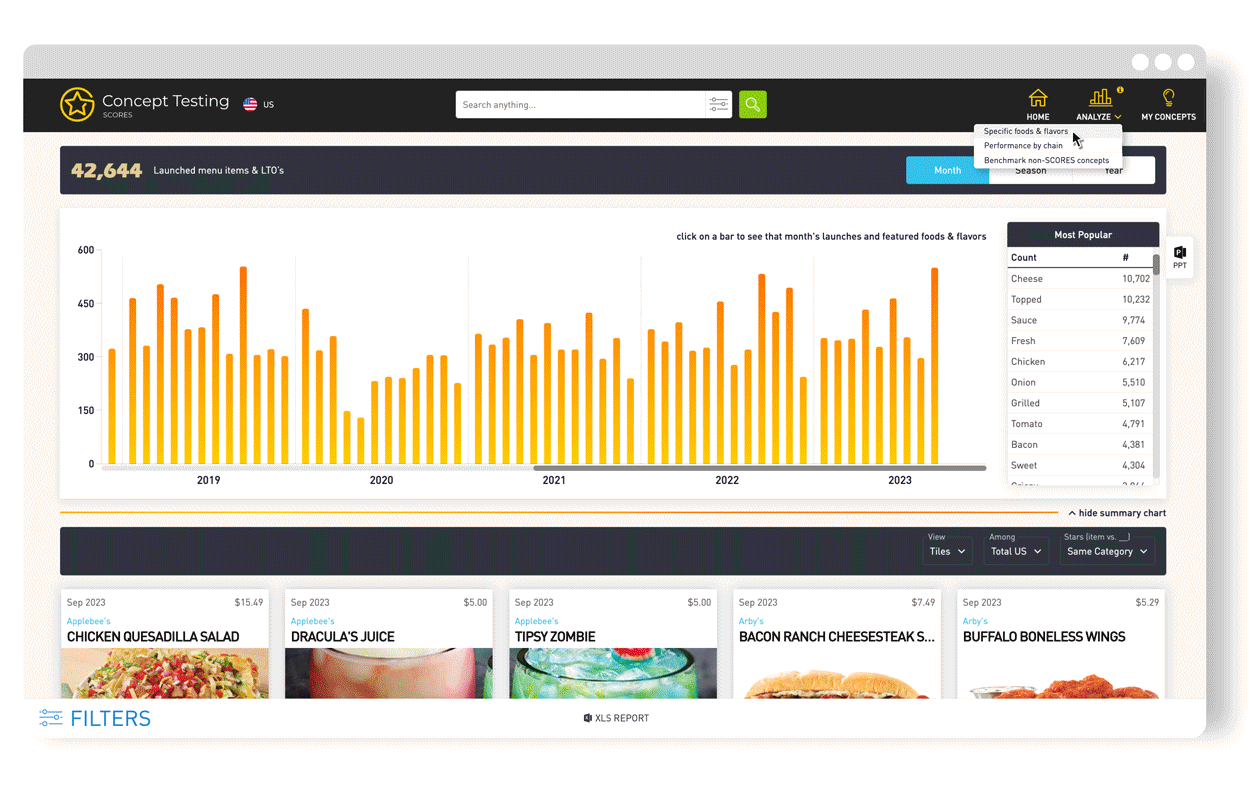The image size is (1250, 786).
Task: Switch chart grouping to Year
Action: [1113, 172]
